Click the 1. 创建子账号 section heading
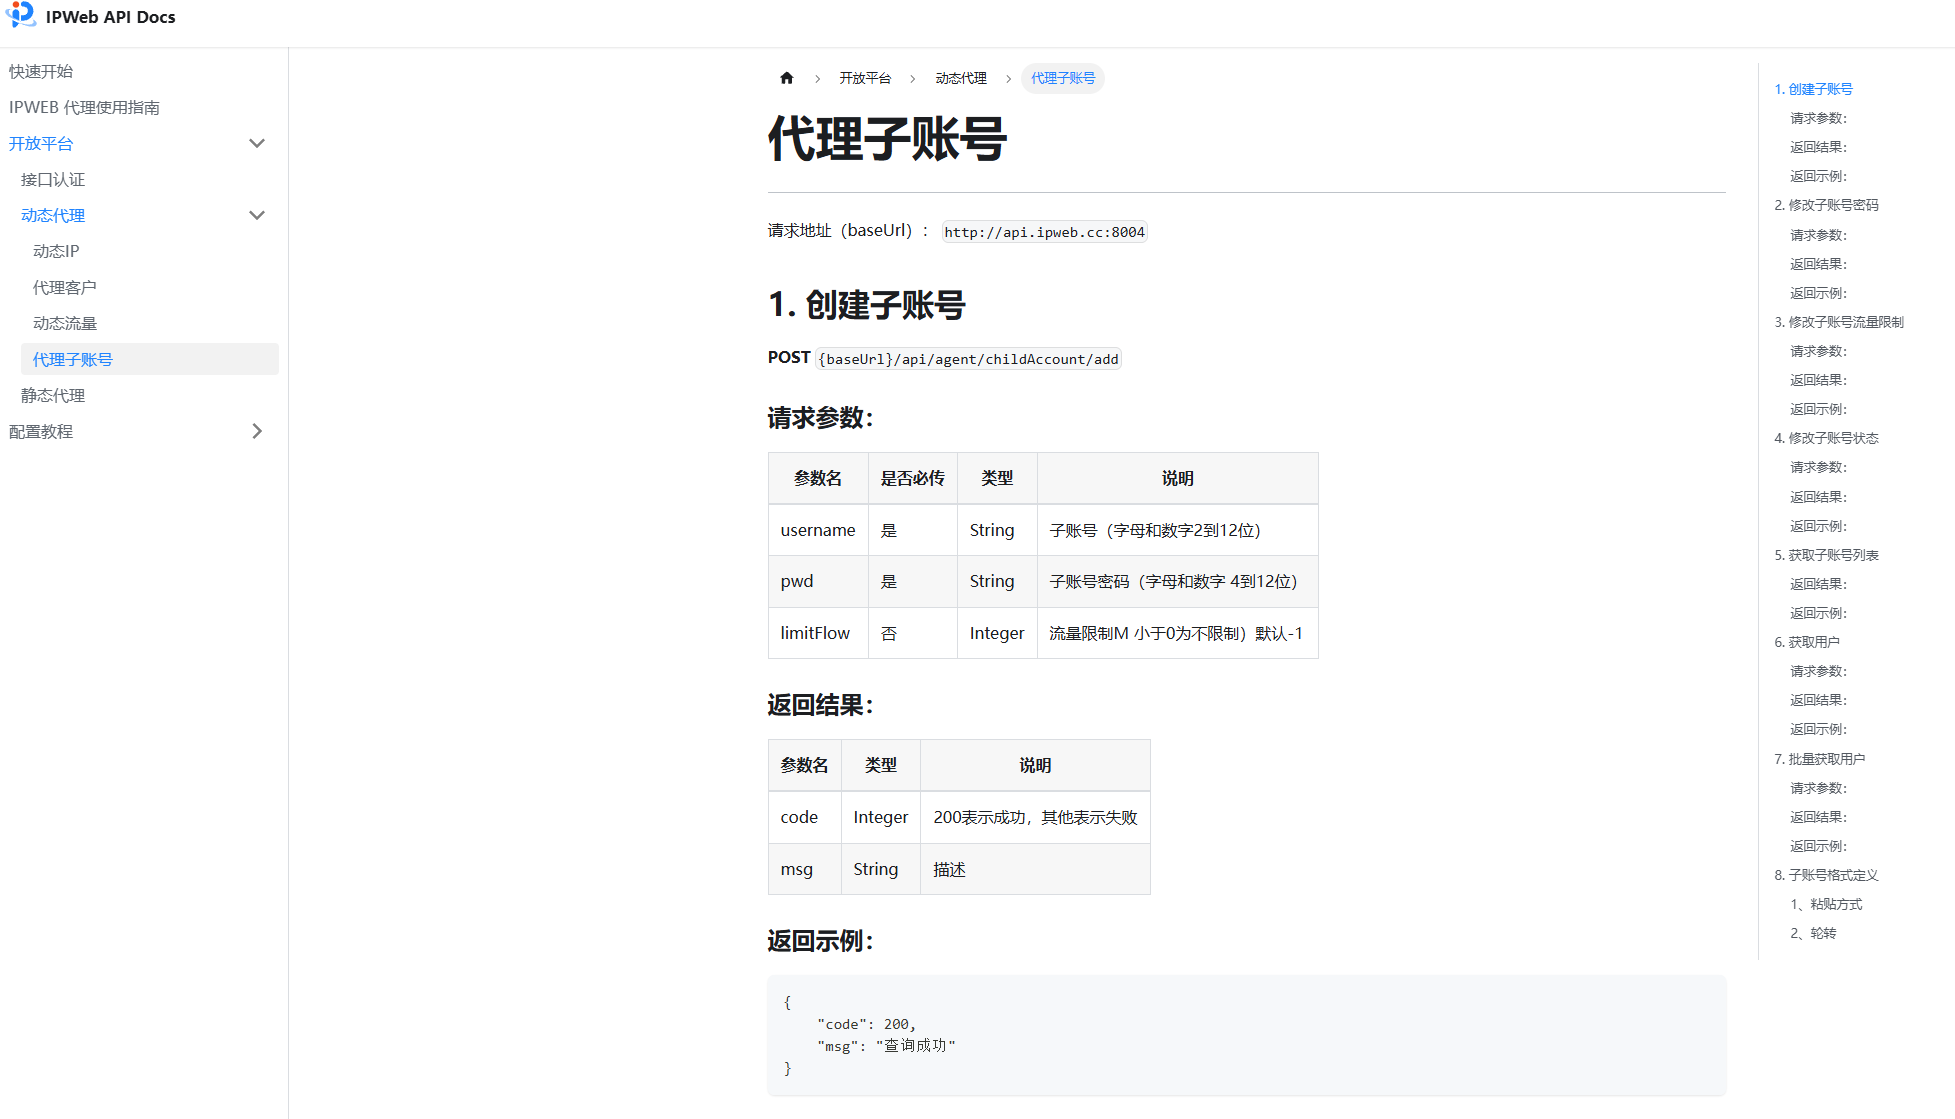This screenshot has width=1955, height=1119. 866,305
